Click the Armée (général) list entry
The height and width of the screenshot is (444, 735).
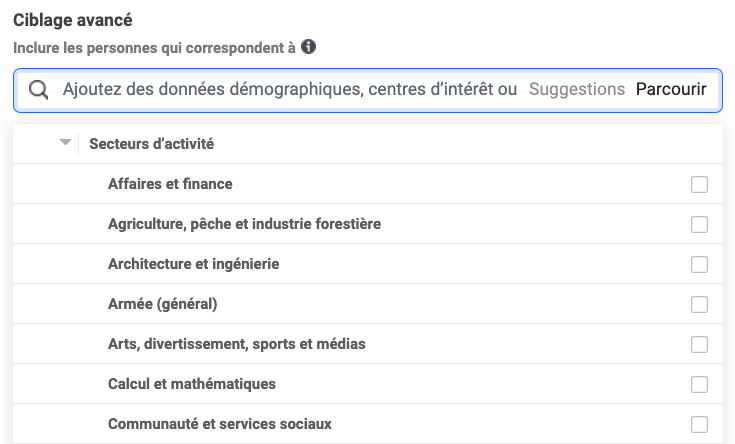click(x=162, y=305)
